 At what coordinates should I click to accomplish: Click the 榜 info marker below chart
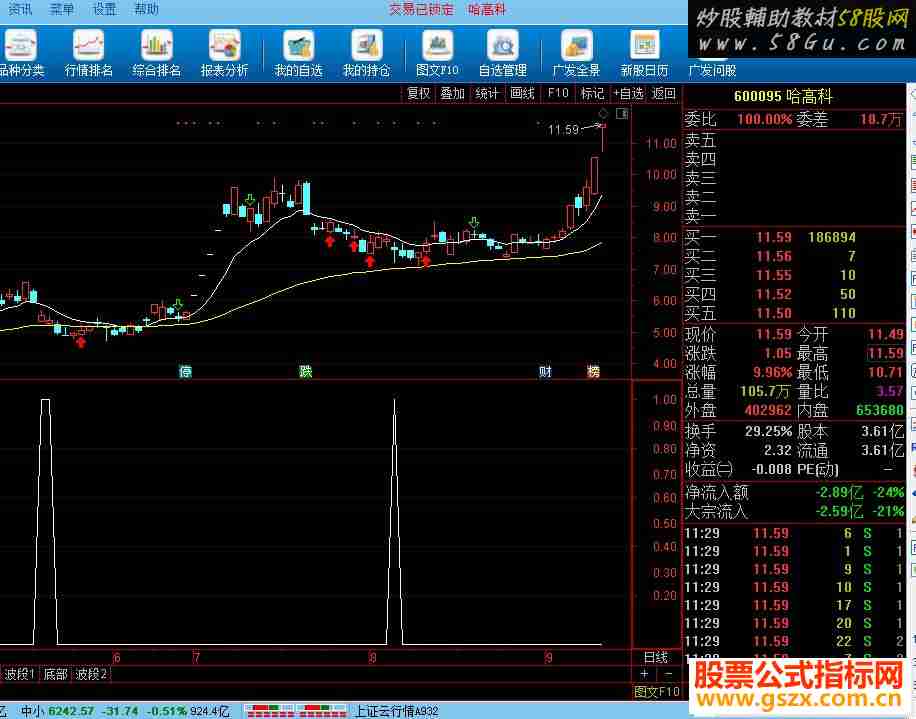point(593,371)
